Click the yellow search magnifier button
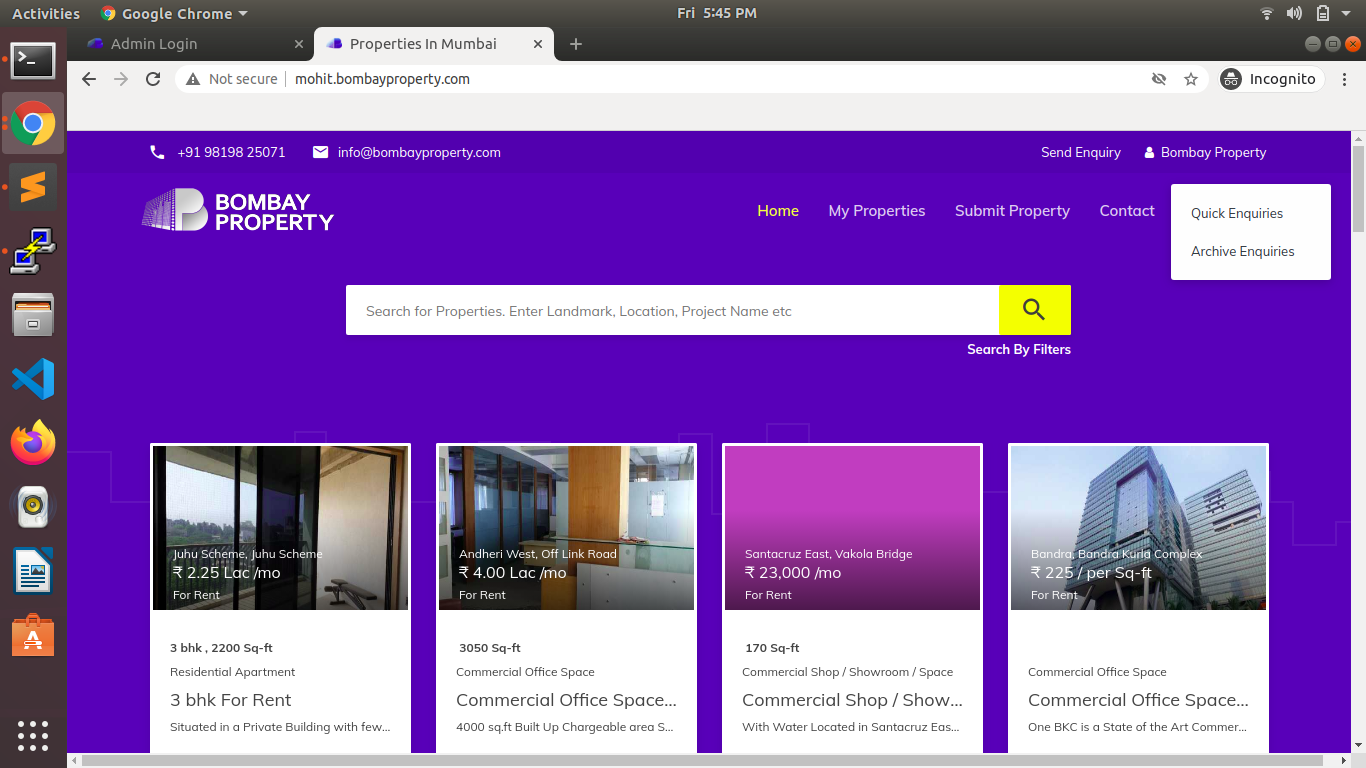Image resolution: width=1366 pixels, height=768 pixels. coord(1034,310)
